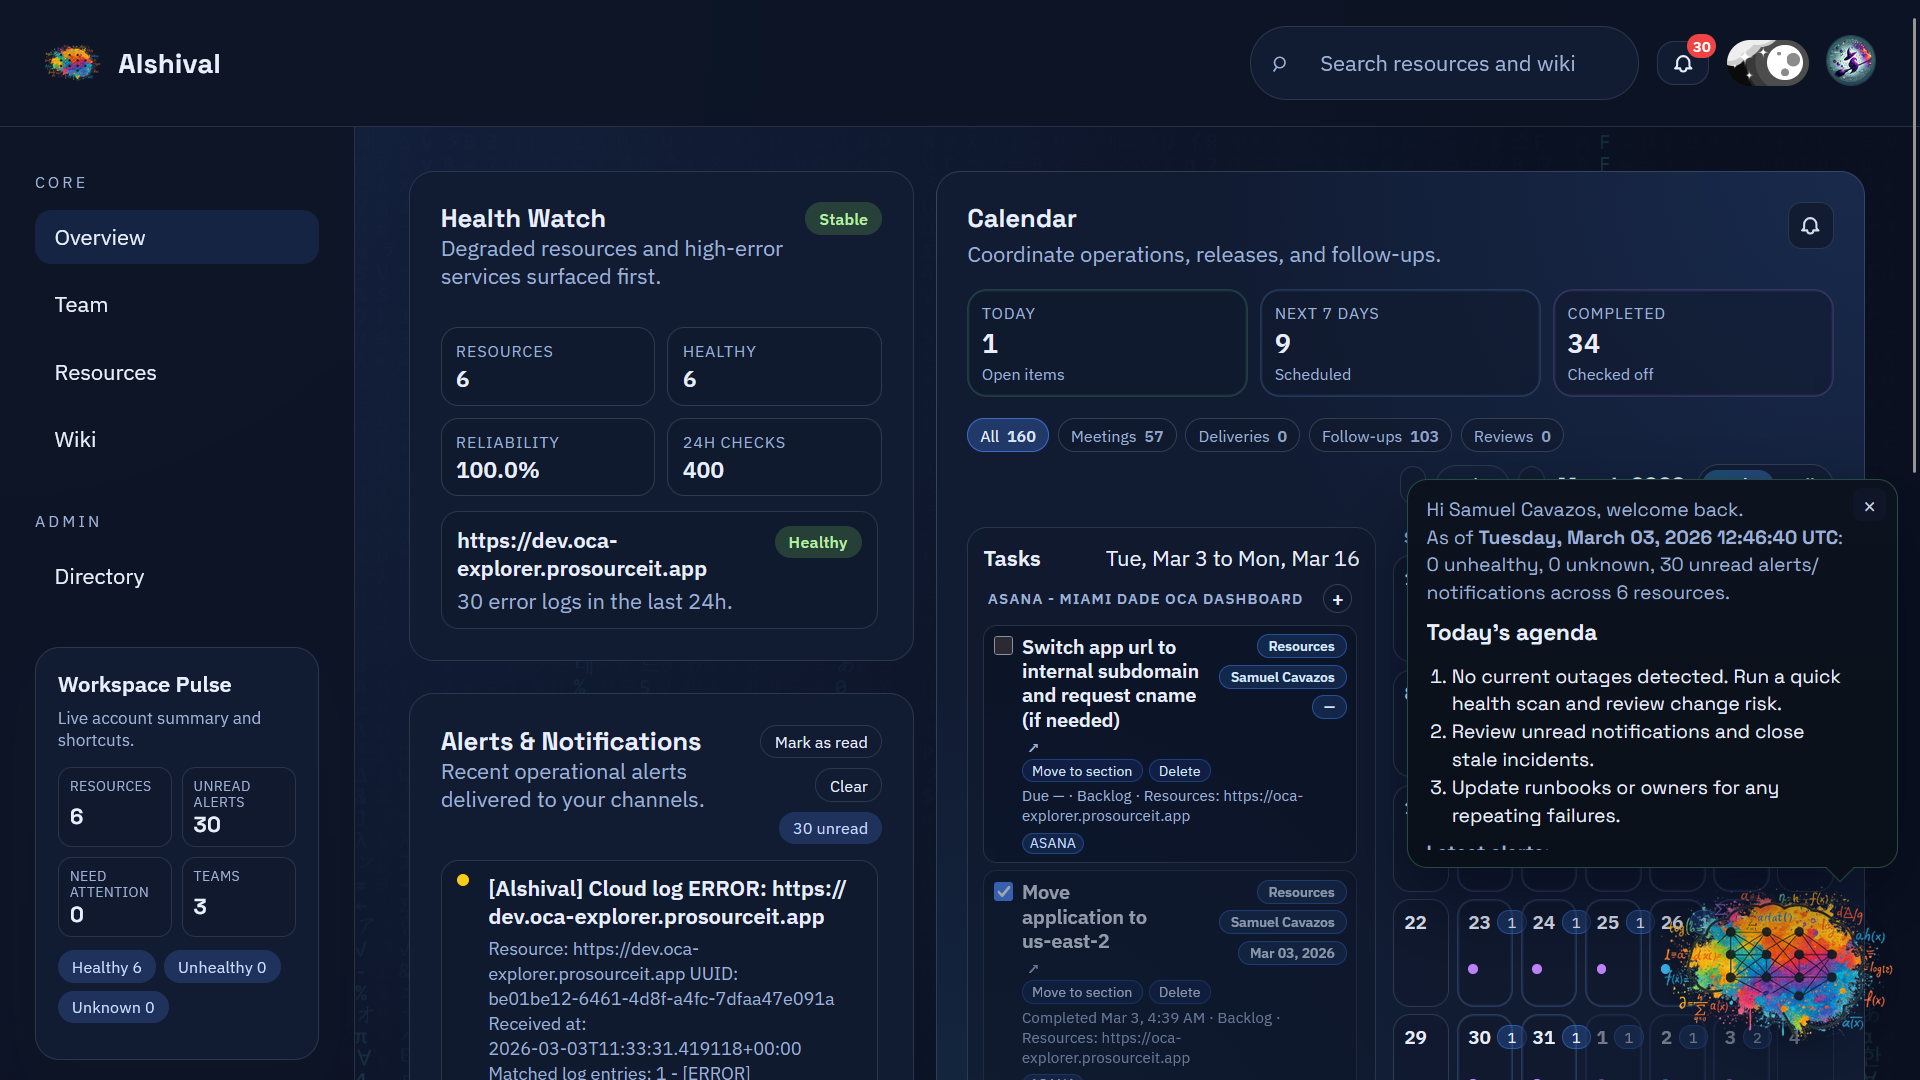Check the 'Switch app url' task checkbox
1920x1080 pixels.
click(x=1002, y=646)
